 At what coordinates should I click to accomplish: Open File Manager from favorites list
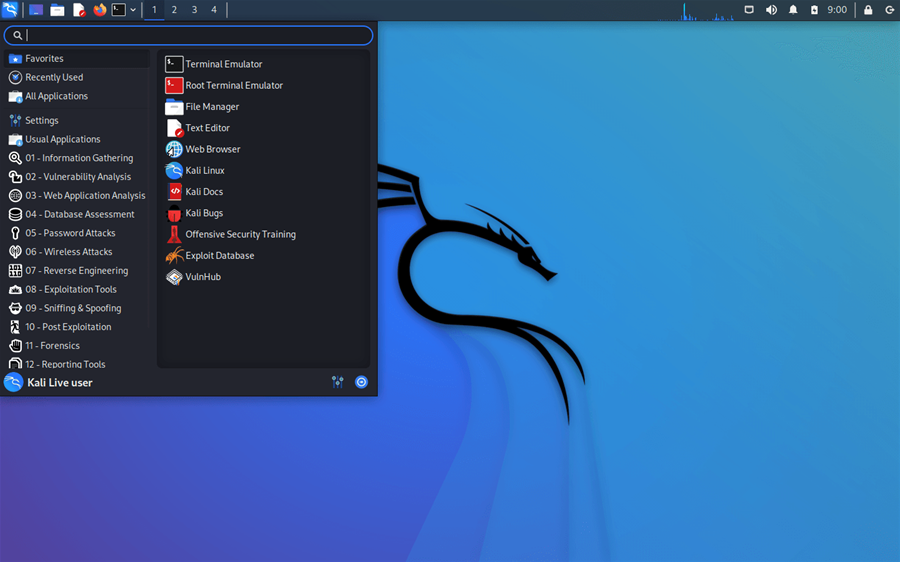point(263,106)
